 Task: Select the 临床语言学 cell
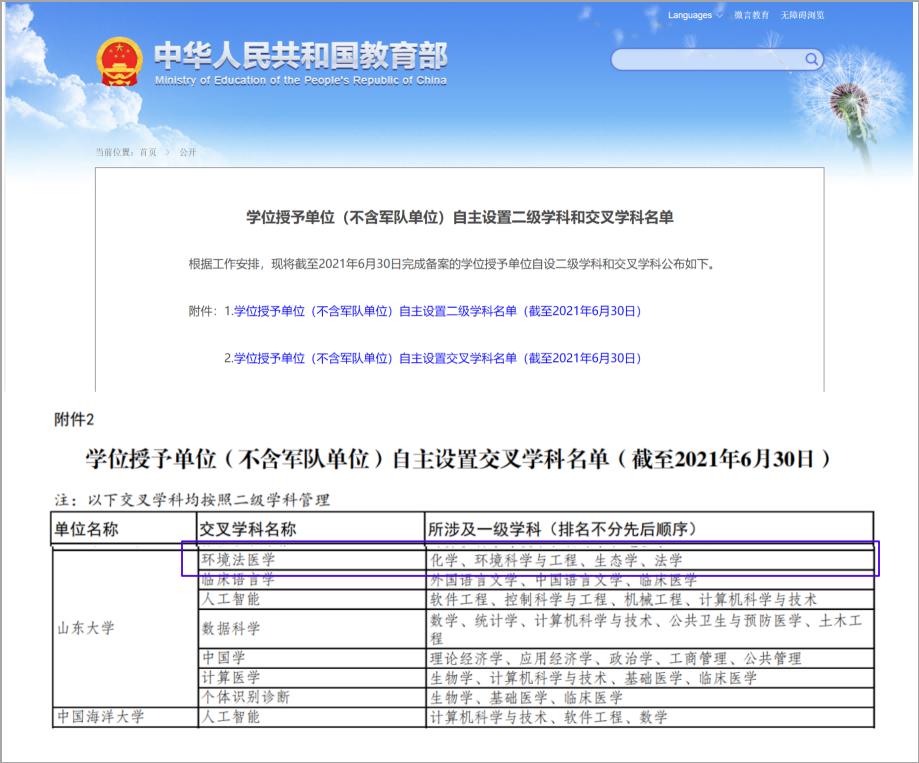tap(311, 580)
